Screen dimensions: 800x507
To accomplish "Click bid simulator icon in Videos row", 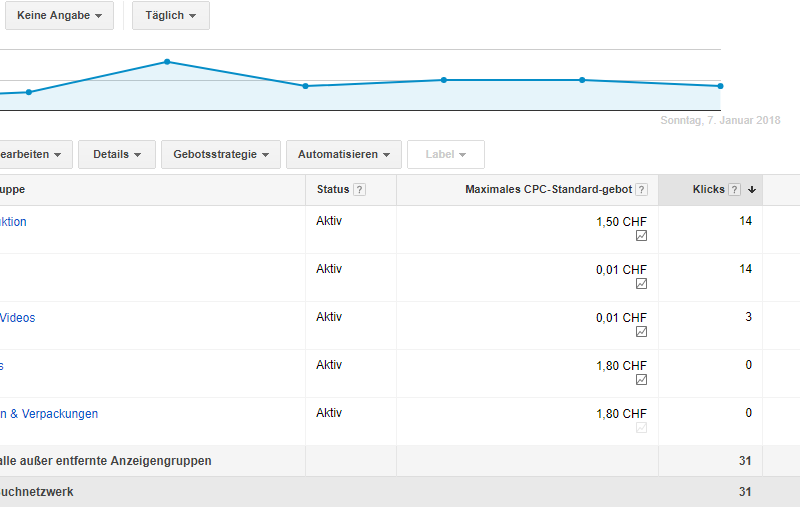I will pyautogui.click(x=641, y=332).
